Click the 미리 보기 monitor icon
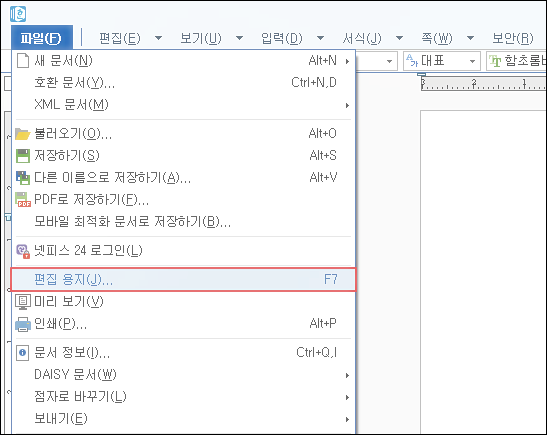The width and height of the screenshot is (547, 435). click(x=23, y=302)
